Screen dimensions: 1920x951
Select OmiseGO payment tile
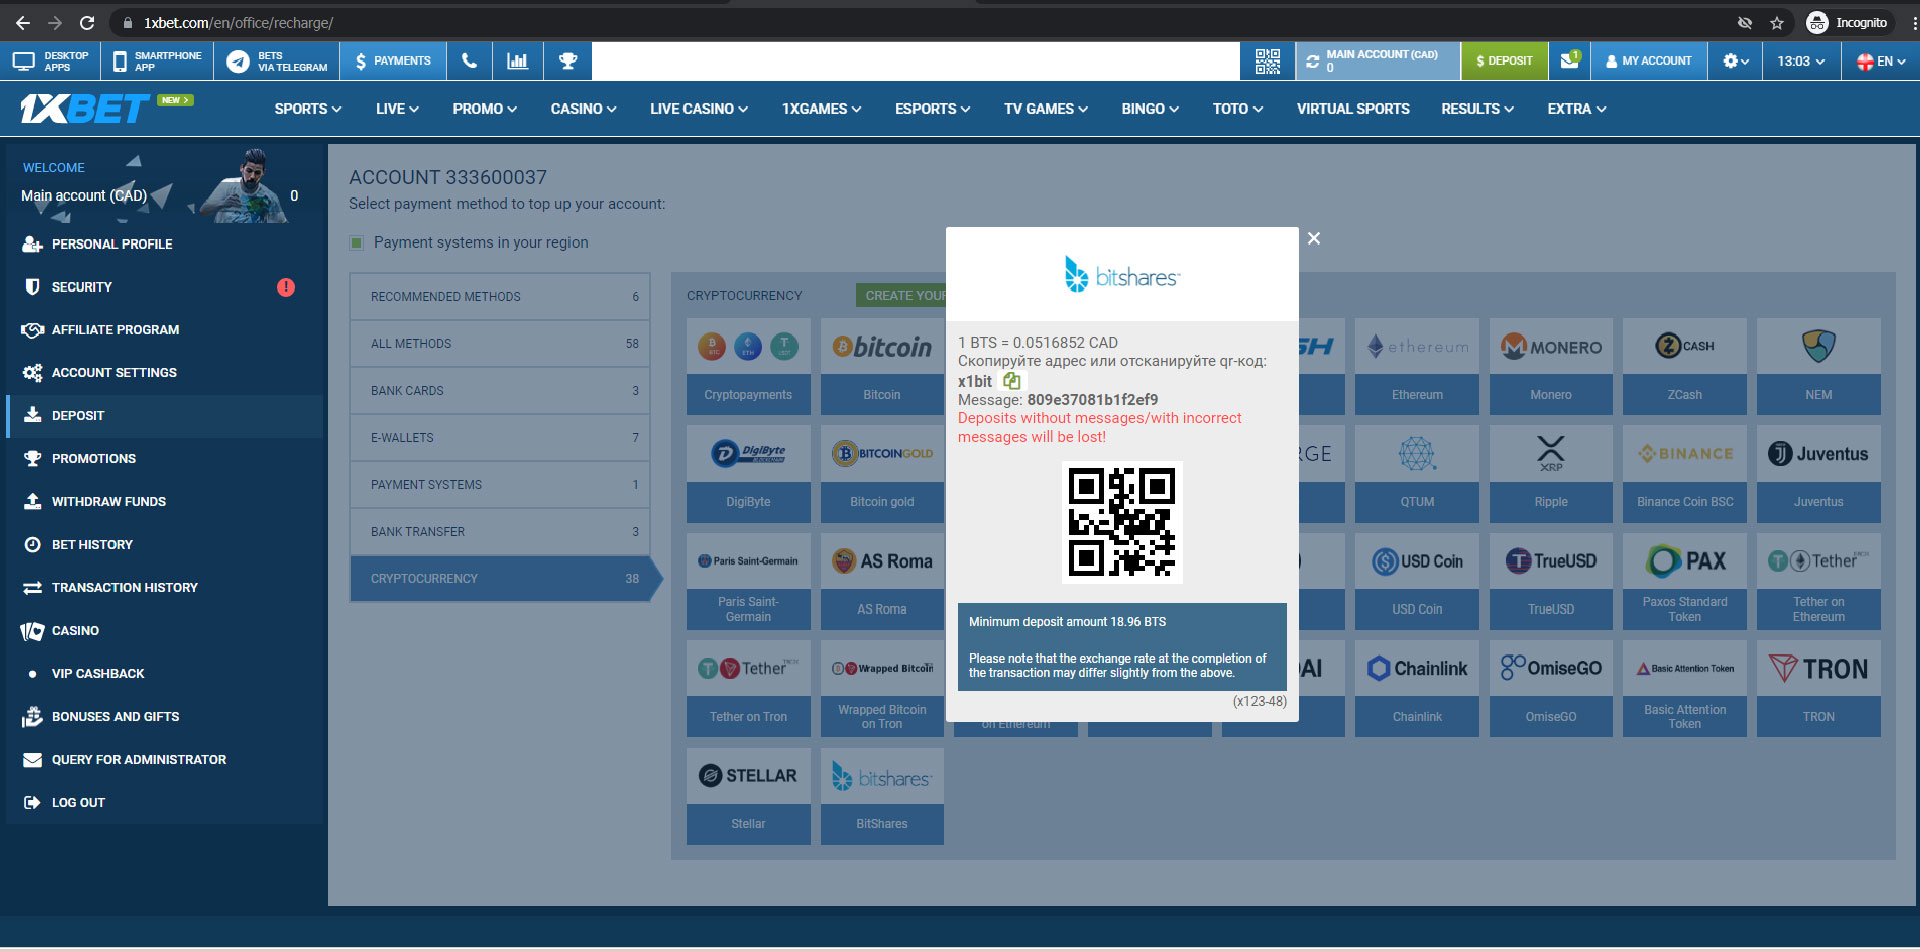coord(1551,689)
